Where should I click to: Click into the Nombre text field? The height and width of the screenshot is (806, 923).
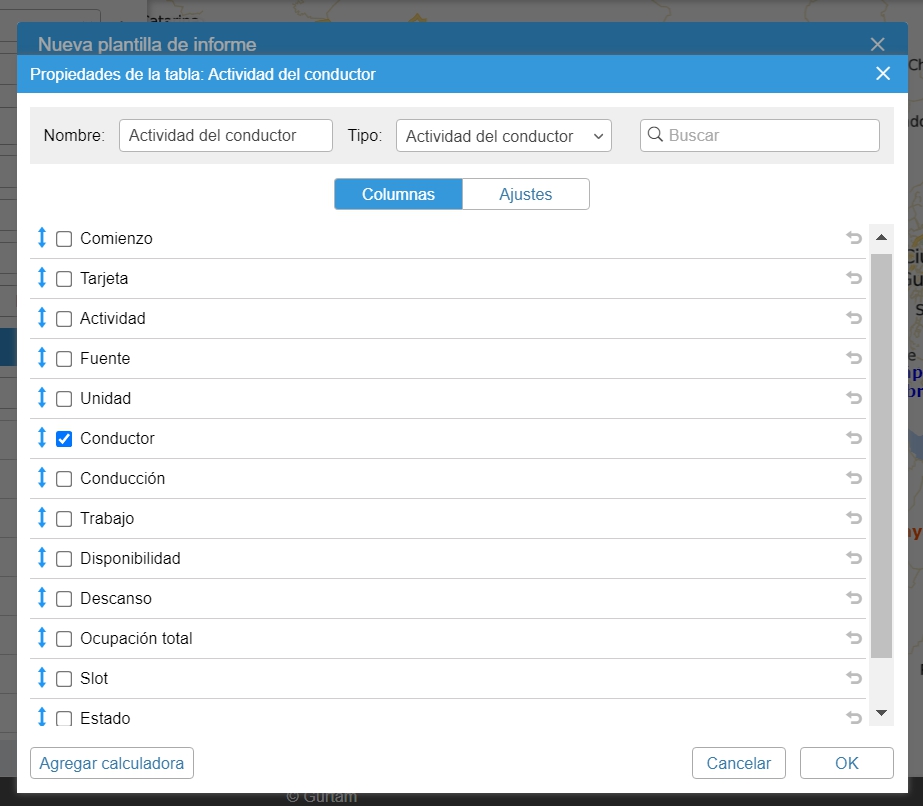point(225,136)
